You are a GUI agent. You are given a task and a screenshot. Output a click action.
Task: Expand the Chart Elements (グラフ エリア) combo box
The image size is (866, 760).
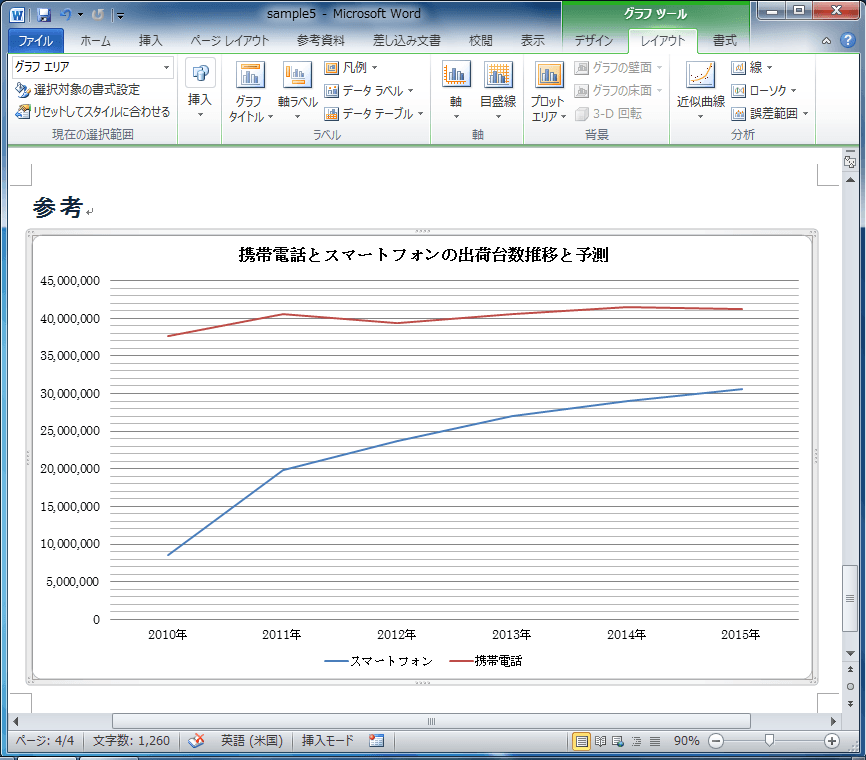[166, 67]
